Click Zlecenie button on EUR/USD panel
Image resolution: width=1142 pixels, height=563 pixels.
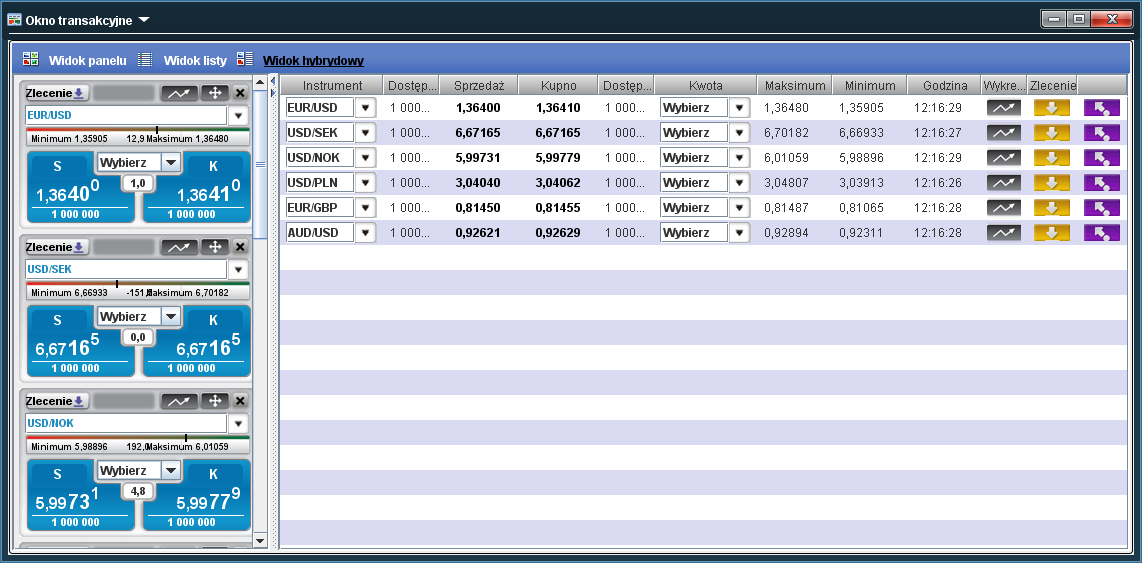[x=57, y=92]
